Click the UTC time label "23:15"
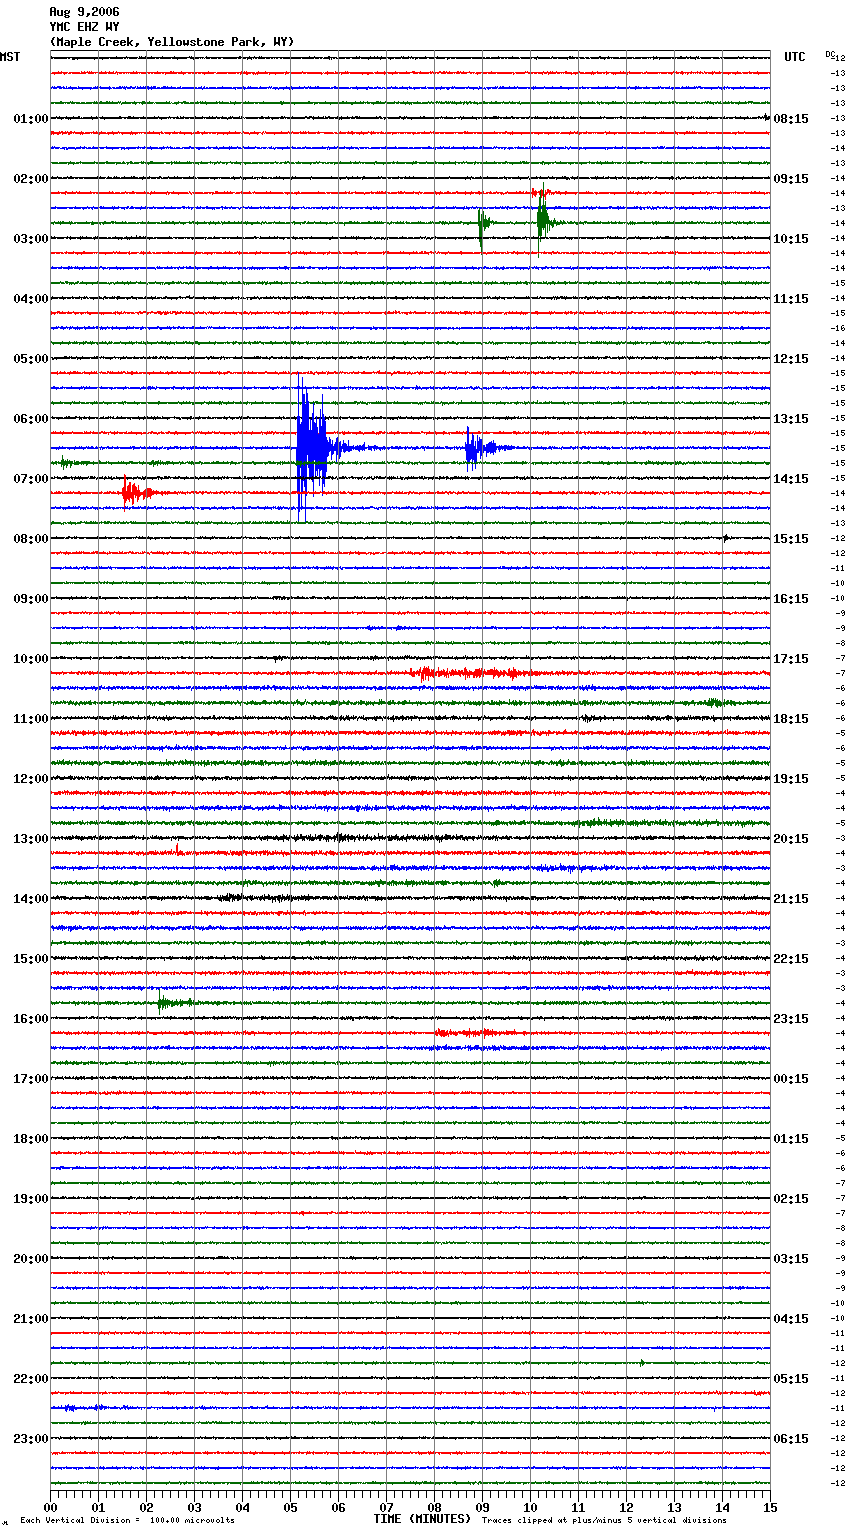 coord(791,1019)
